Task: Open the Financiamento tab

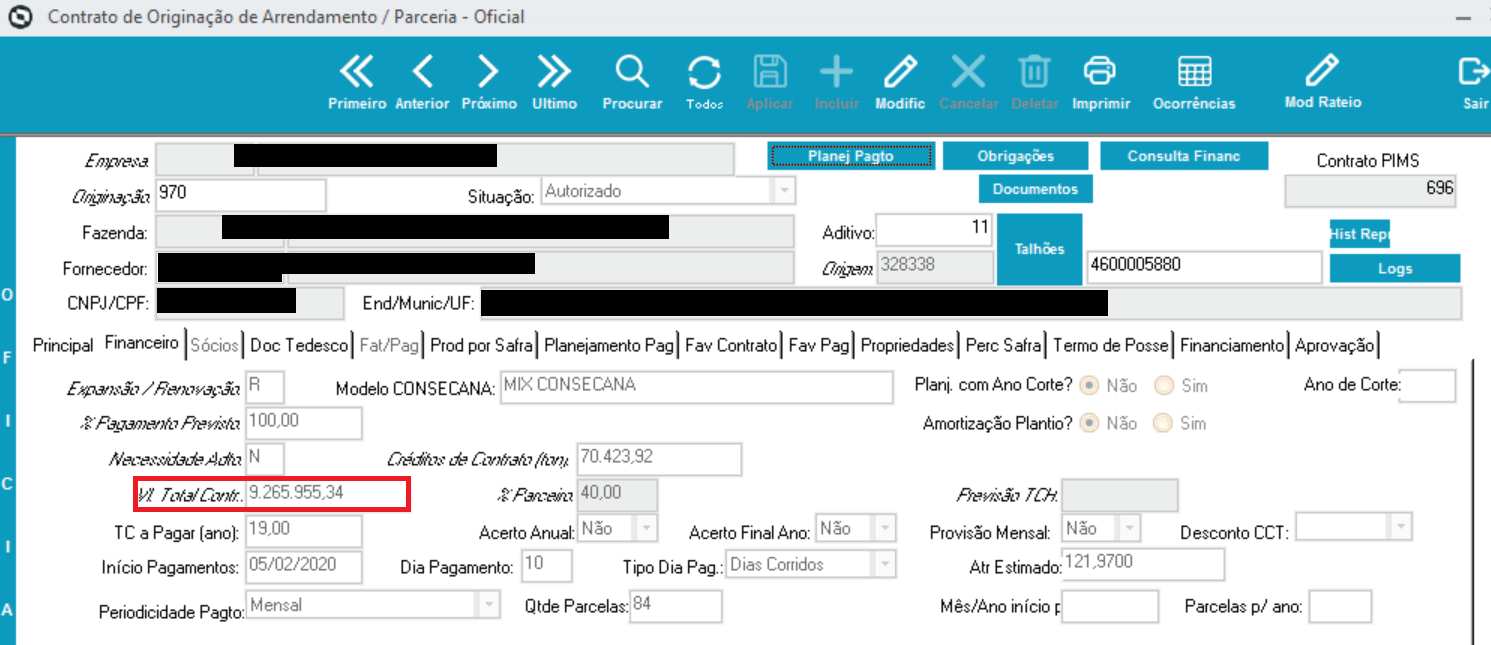Action: pos(1231,345)
